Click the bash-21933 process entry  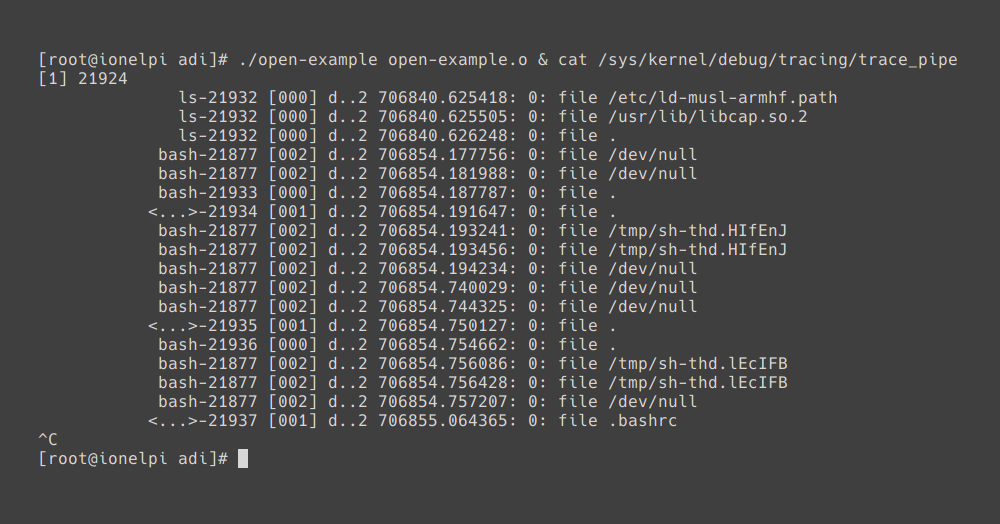coord(208,193)
